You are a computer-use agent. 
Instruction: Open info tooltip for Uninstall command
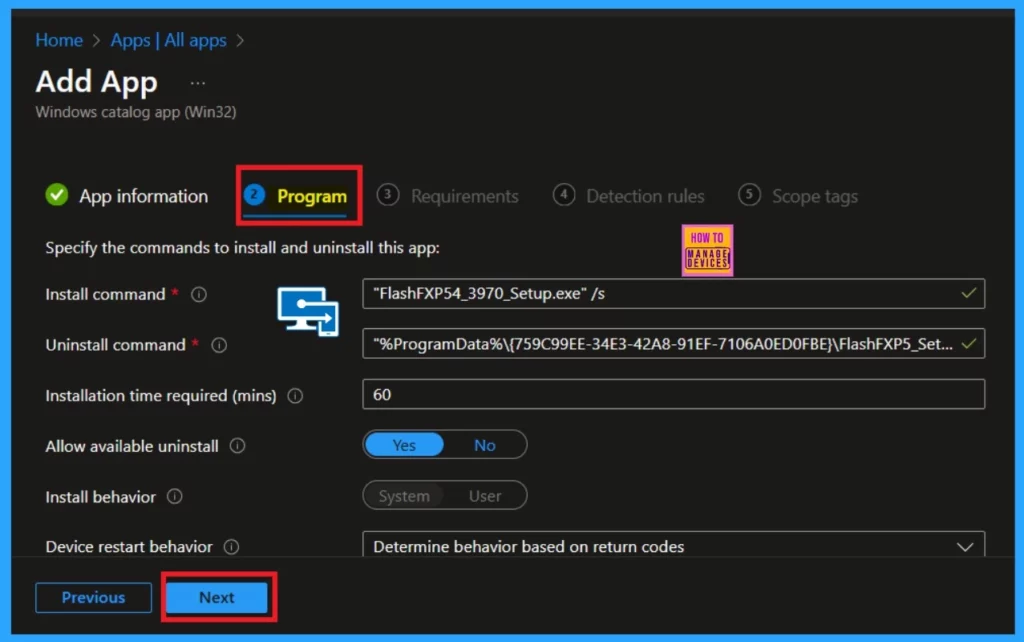tap(219, 345)
